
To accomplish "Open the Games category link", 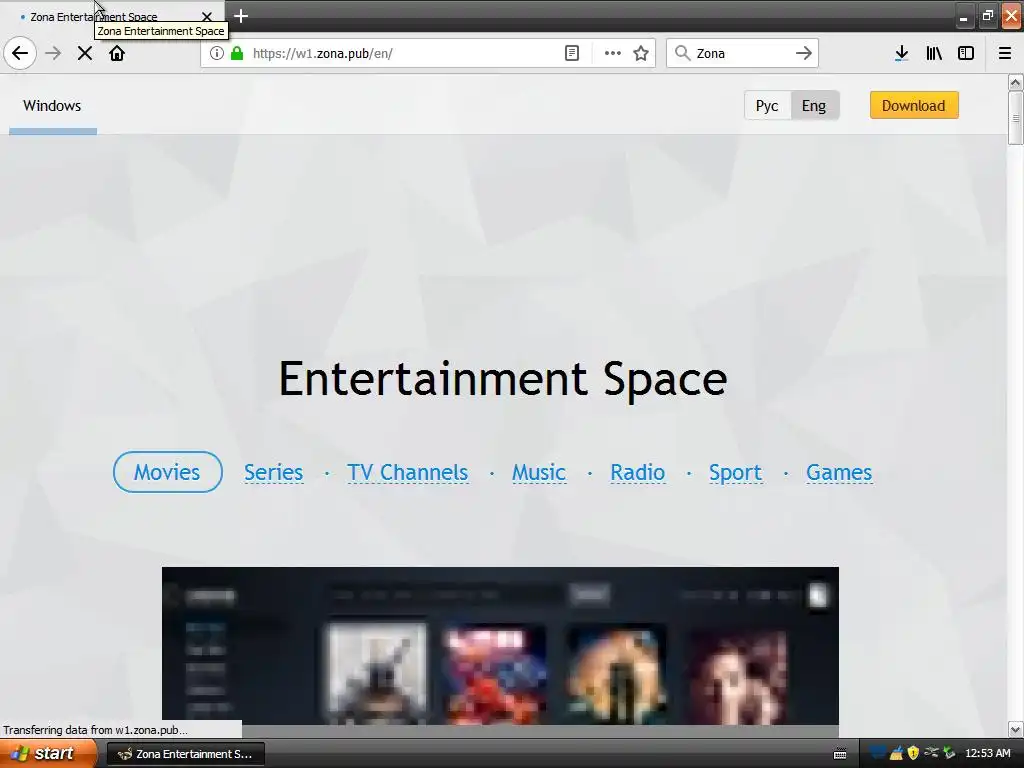I will pos(839,472).
